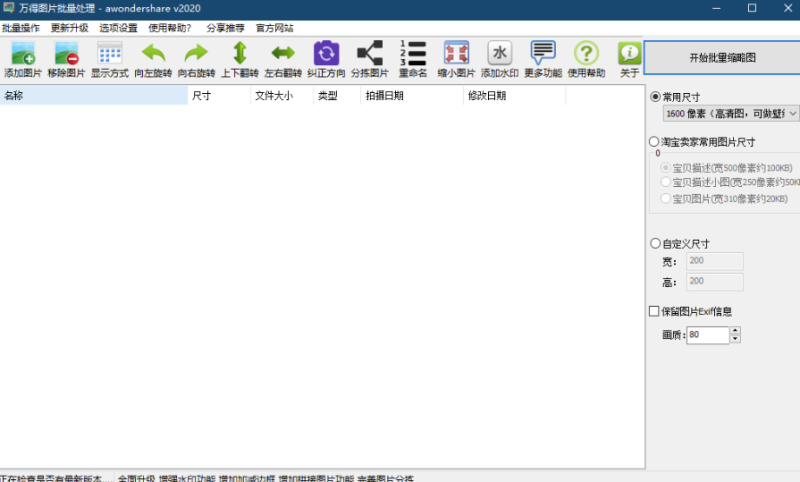This screenshot has height=482, width=800.
Task: Open the 显示方式 display mode picker
Action: tap(110, 59)
